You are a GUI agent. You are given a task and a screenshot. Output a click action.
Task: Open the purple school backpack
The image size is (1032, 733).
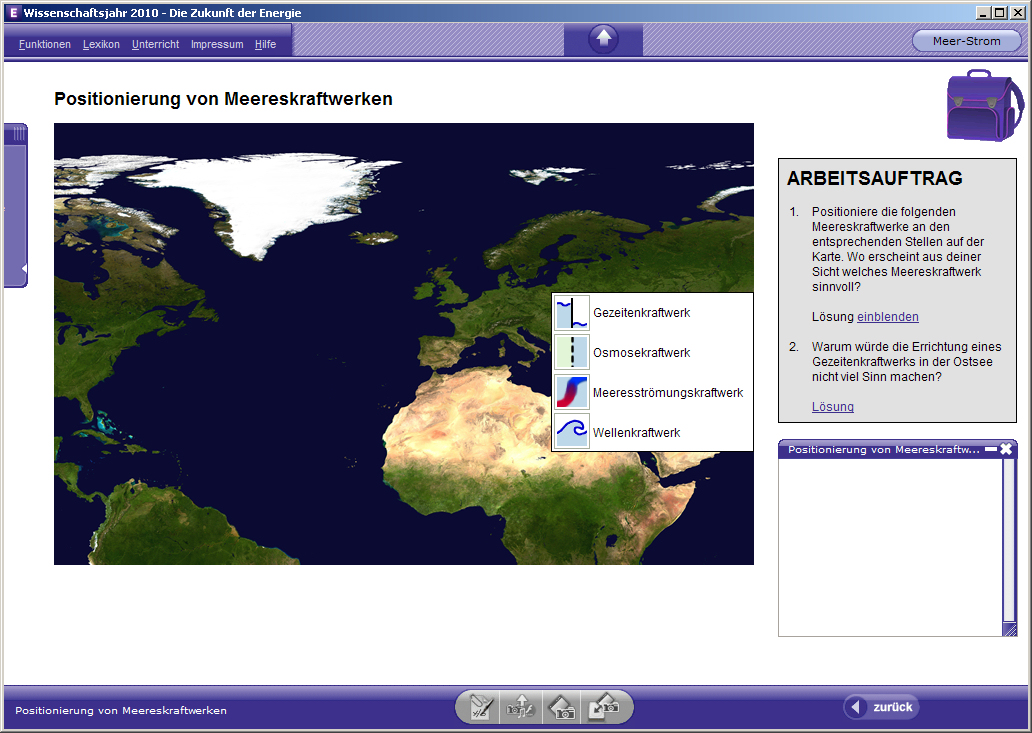985,105
